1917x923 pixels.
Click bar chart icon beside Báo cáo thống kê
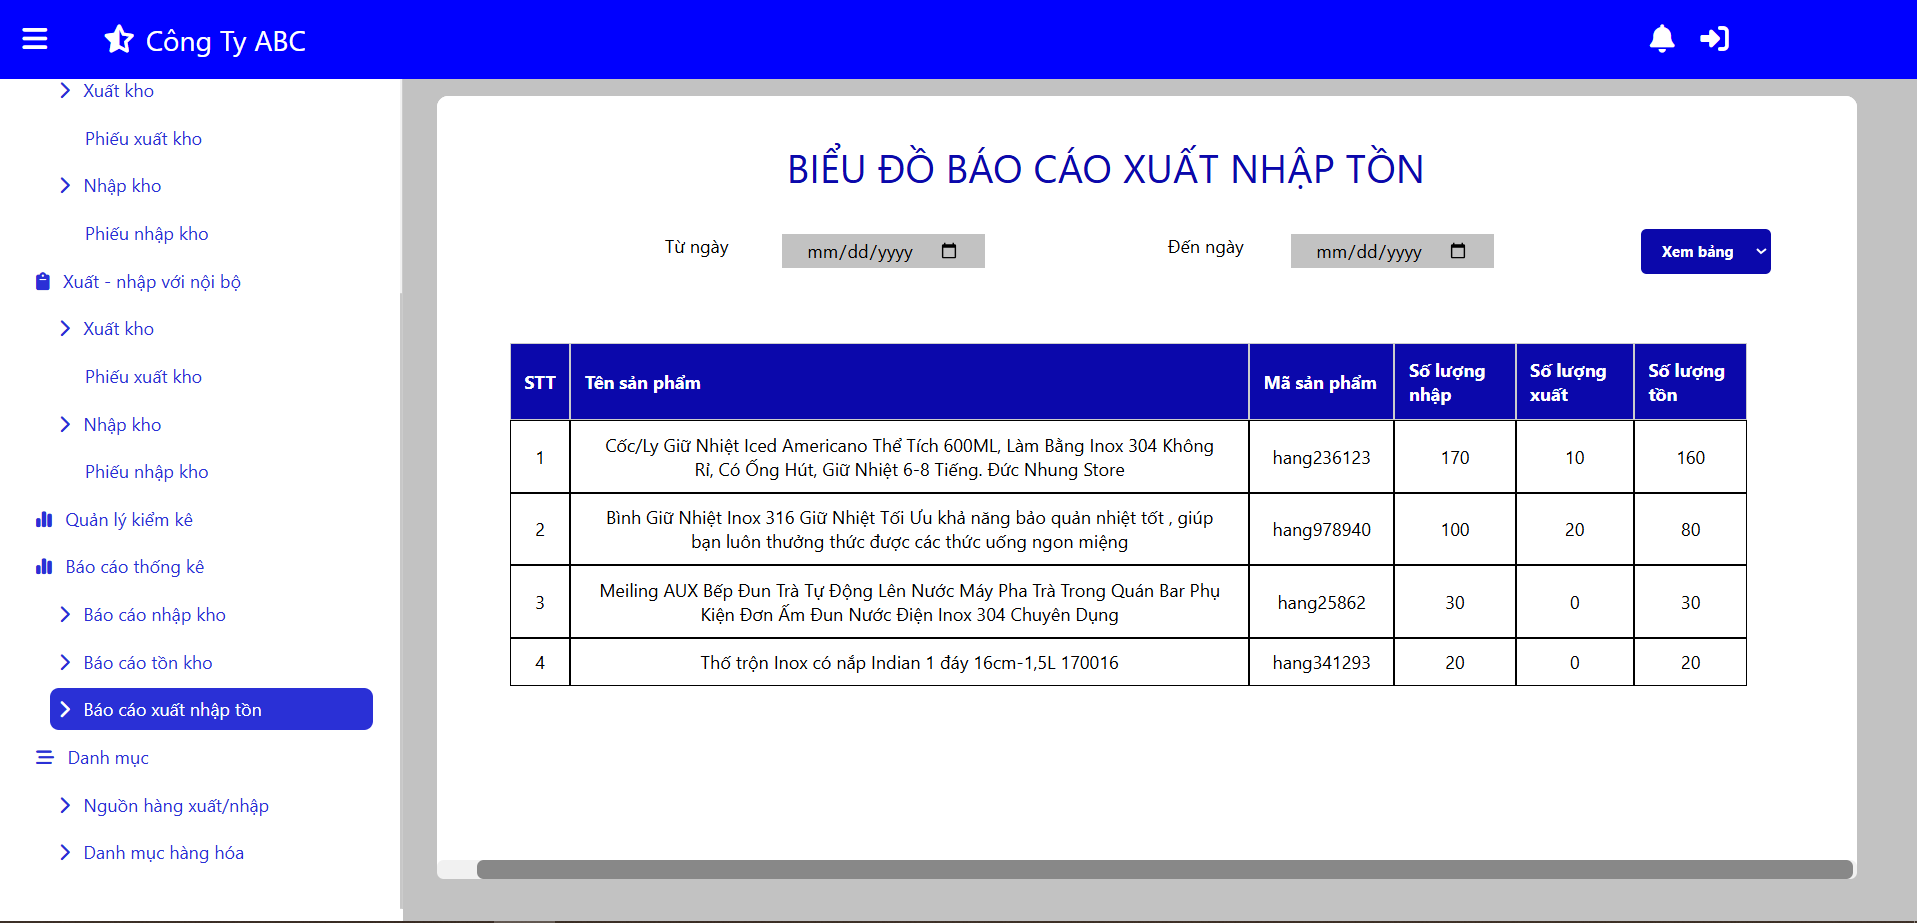pos(44,567)
